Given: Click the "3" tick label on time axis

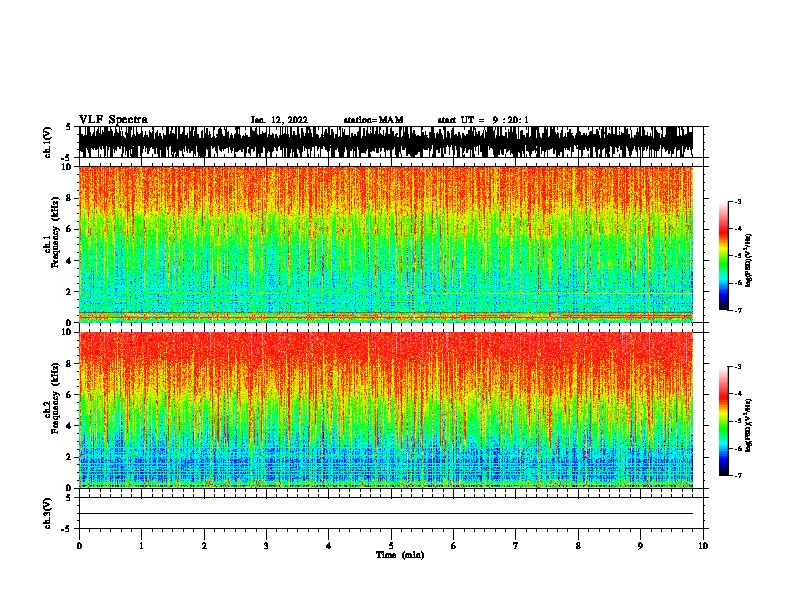Looking at the screenshot, I should (x=266, y=546).
